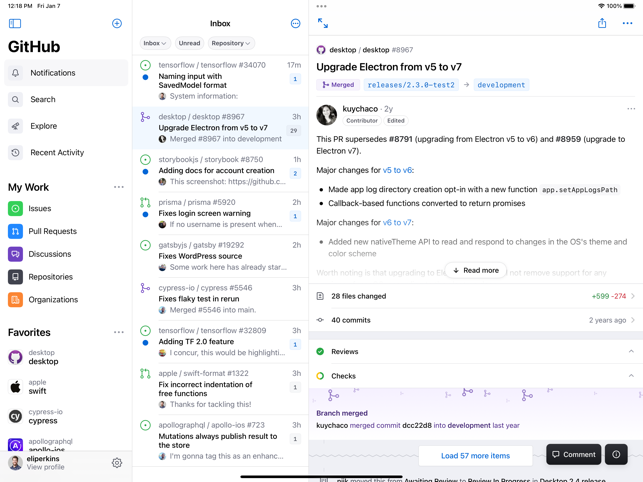Select Search in sidebar
The width and height of the screenshot is (643, 482).
(x=66, y=100)
